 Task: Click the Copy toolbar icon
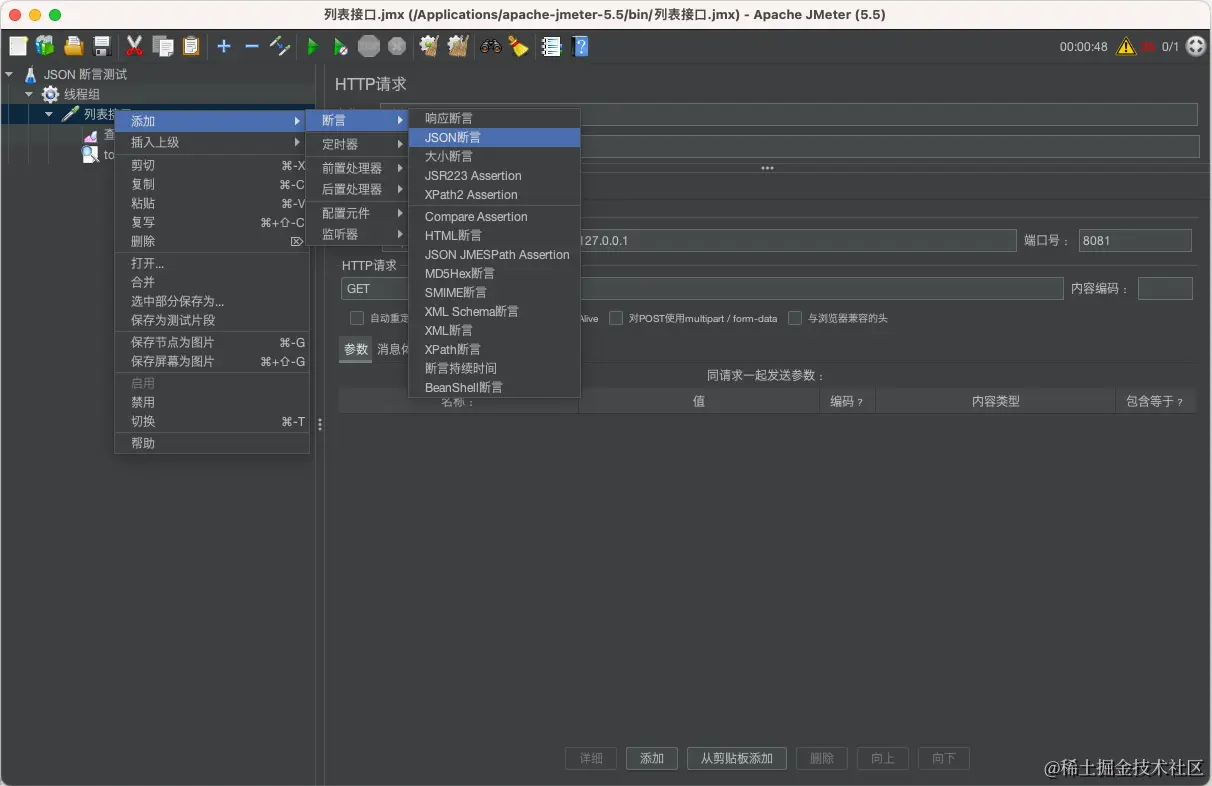click(x=163, y=46)
